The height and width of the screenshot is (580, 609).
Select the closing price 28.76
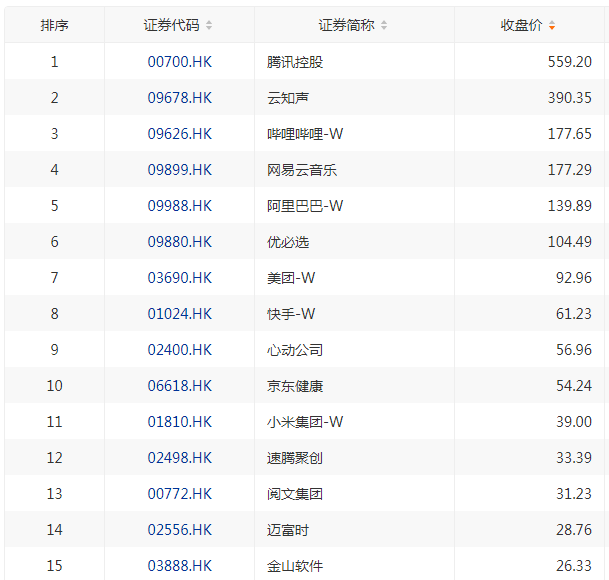pos(574,529)
